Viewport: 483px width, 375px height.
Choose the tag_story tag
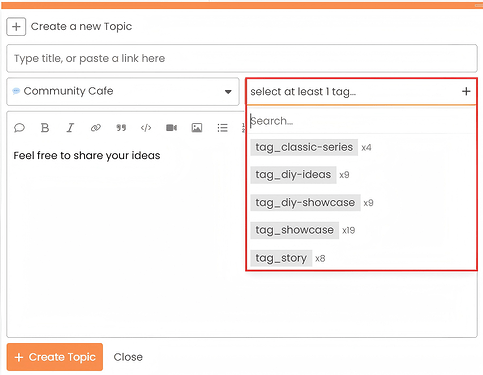tap(281, 258)
